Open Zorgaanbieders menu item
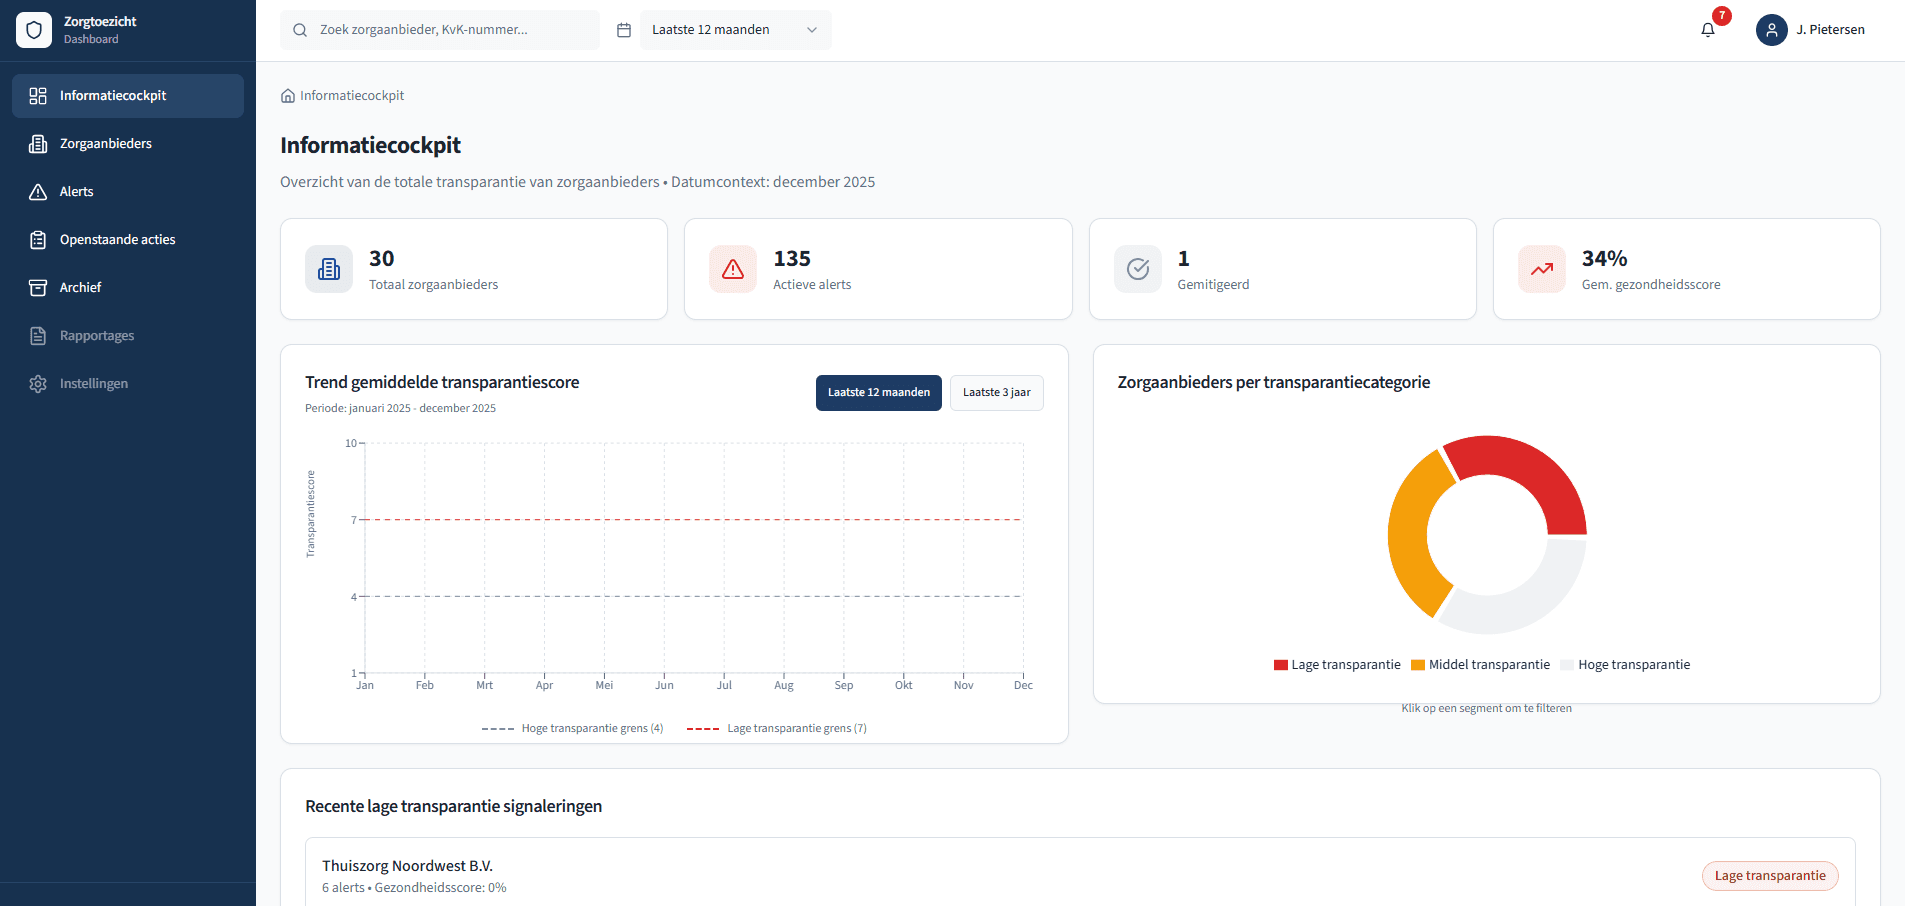Viewport: 1905px width, 906px height. click(128, 144)
